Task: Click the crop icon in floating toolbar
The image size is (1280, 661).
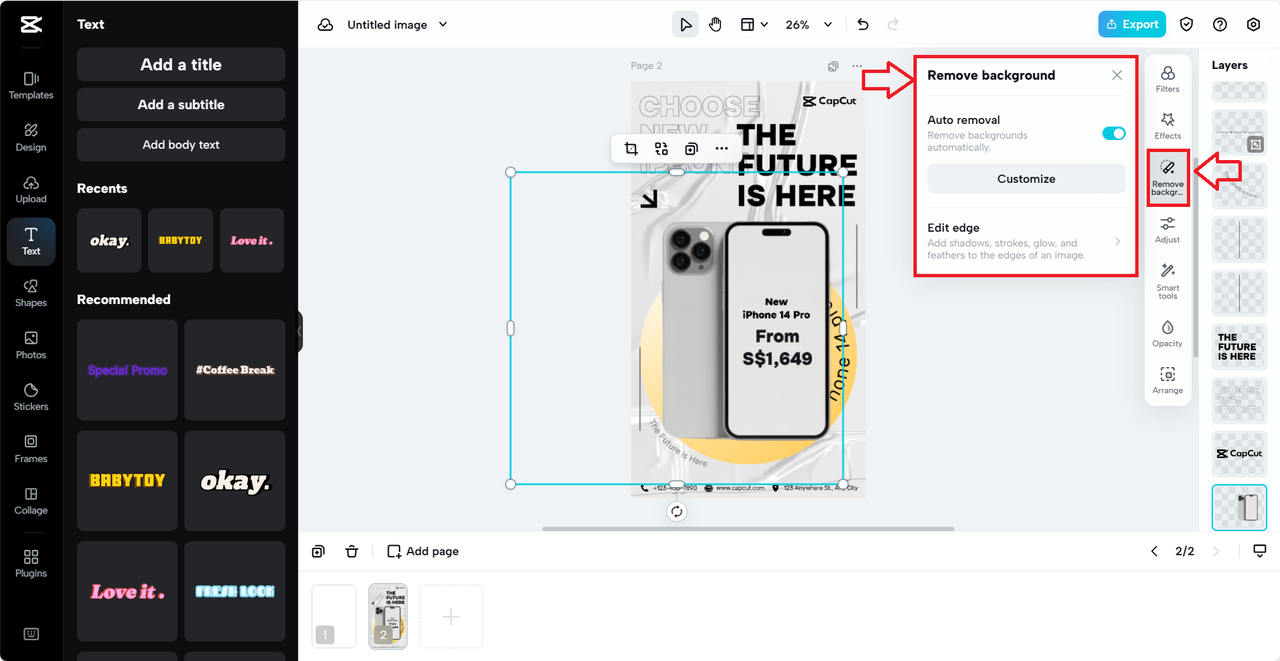Action: (x=631, y=148)
